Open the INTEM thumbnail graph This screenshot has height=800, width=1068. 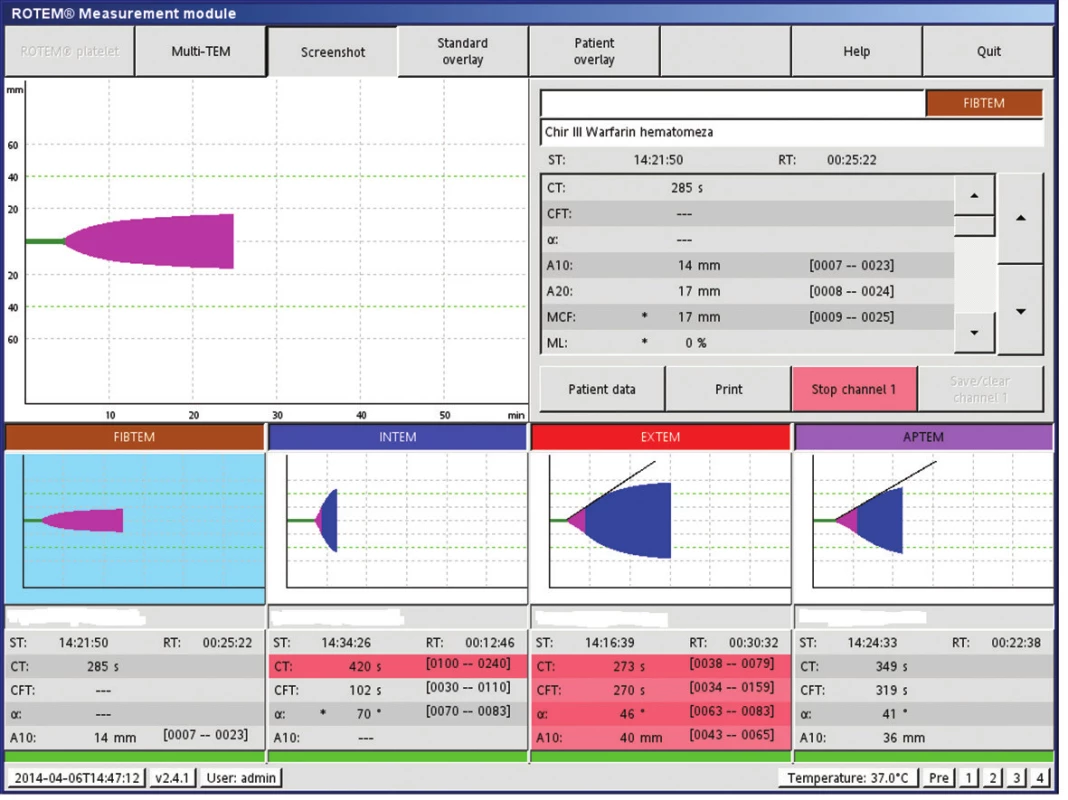[398, 528]
